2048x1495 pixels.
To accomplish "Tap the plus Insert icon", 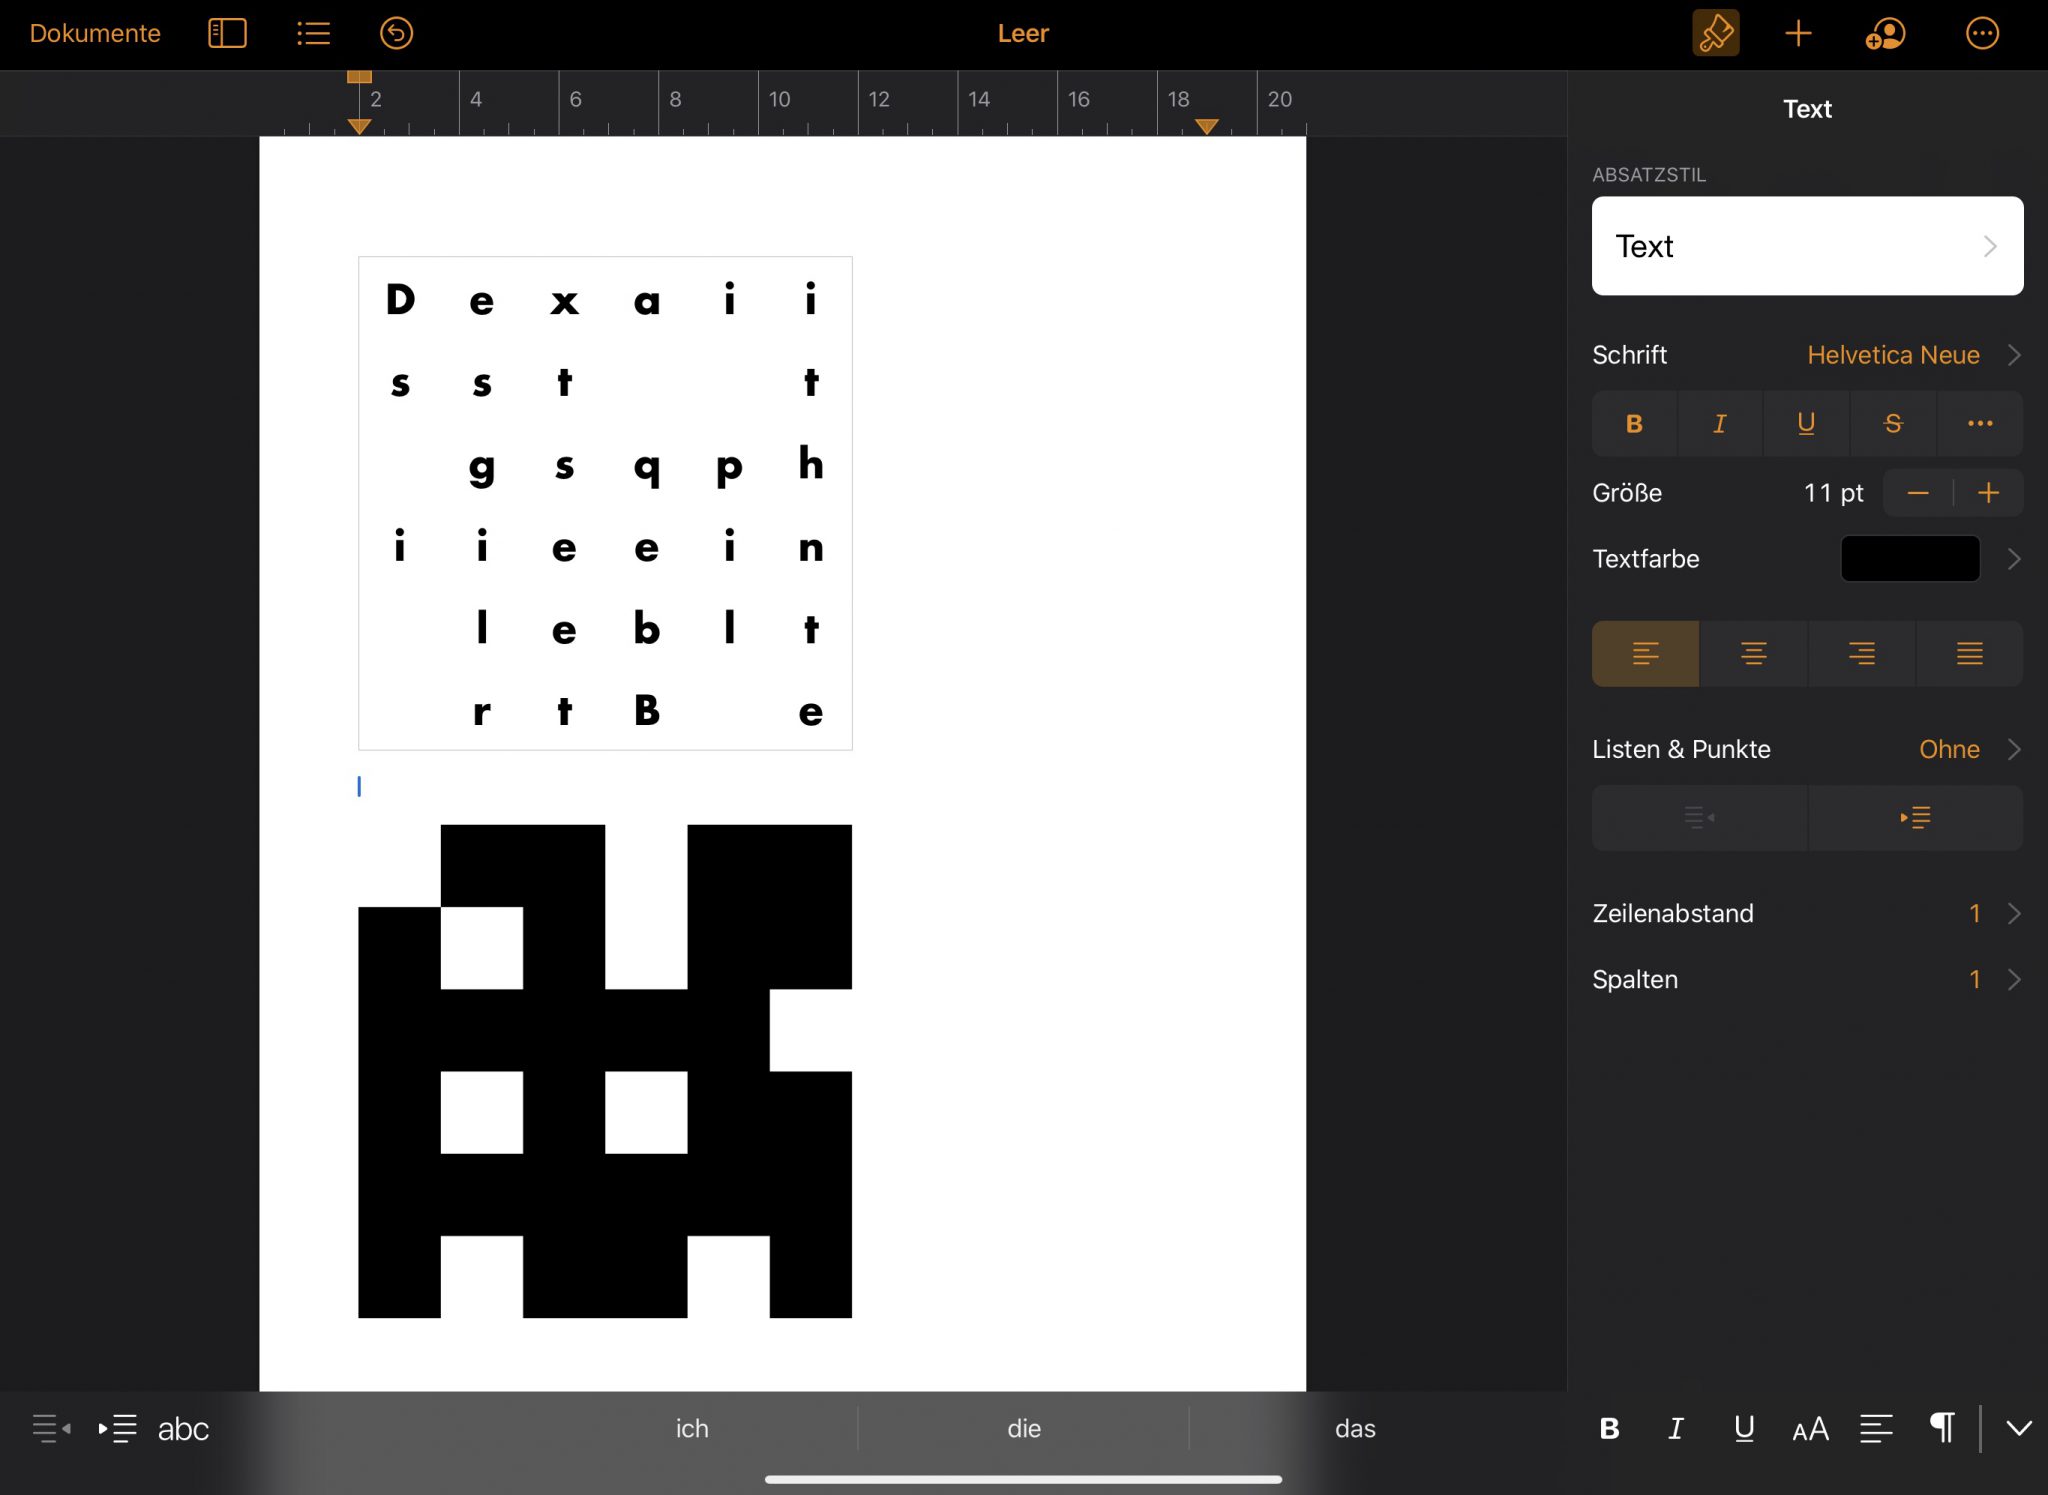I will click(x=1798, y=33).
